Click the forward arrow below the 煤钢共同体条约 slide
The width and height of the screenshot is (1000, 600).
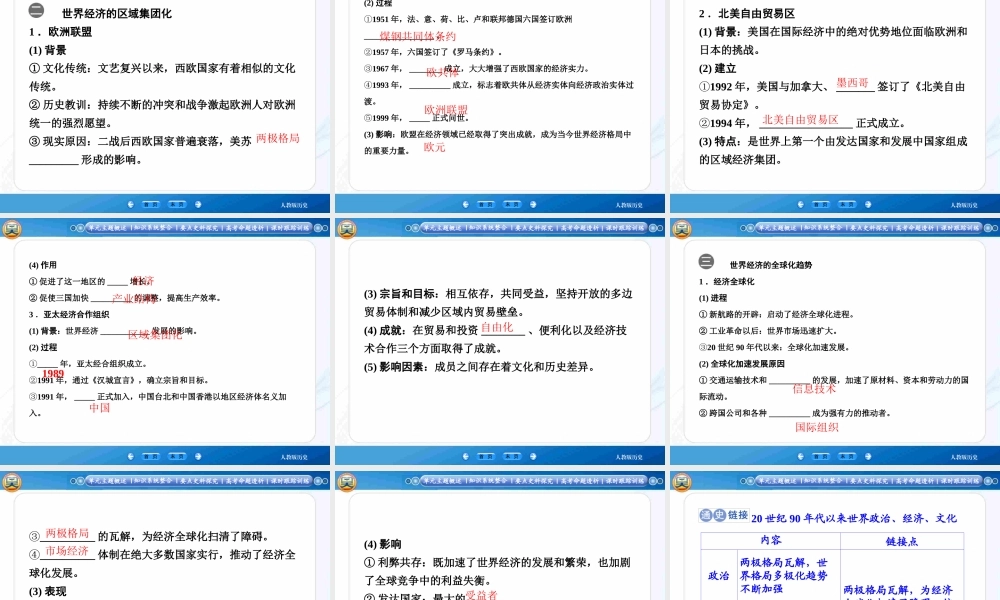[x=533, y=205]
